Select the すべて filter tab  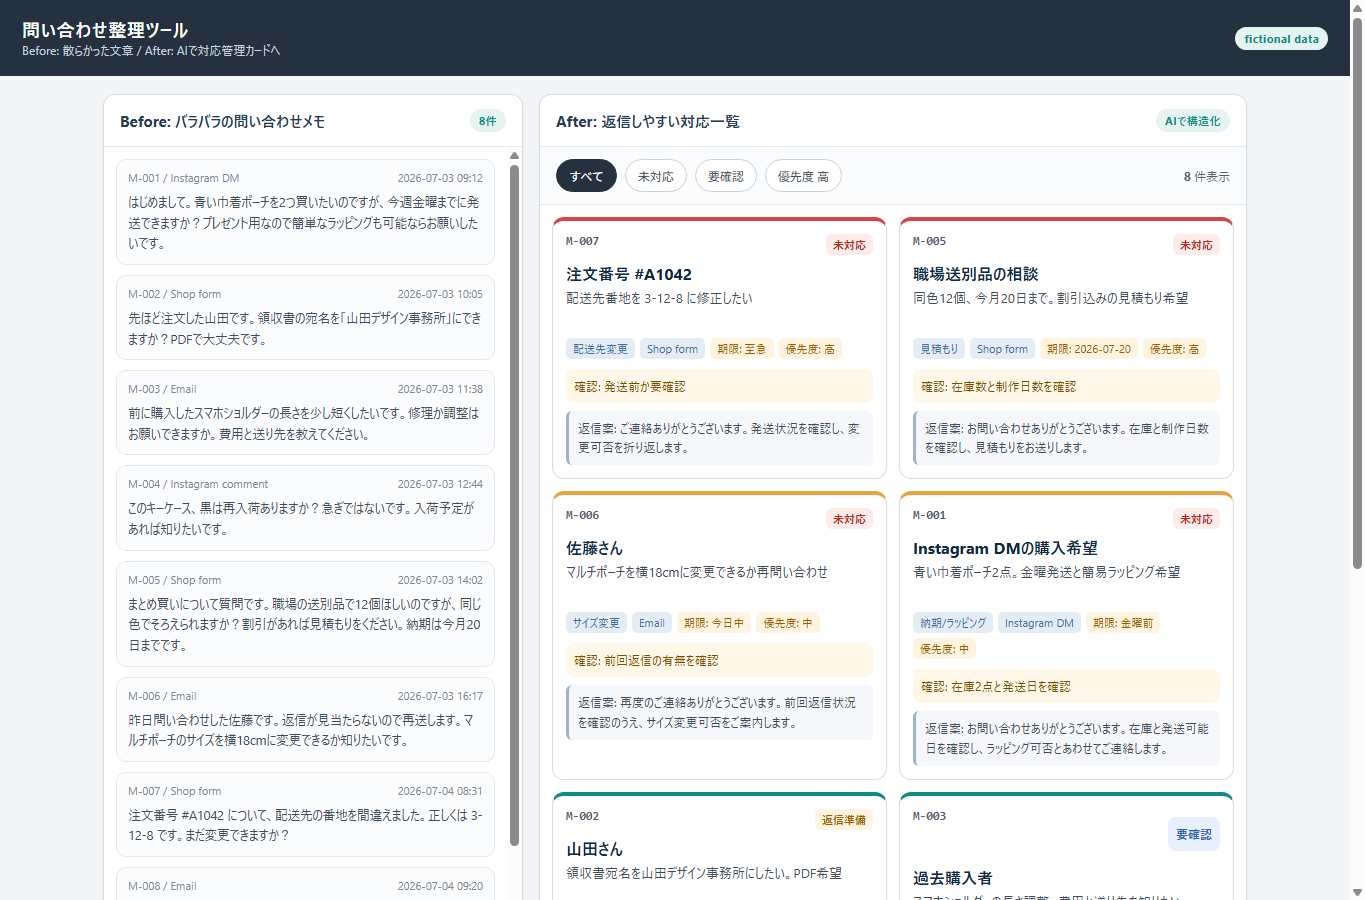(x=586, y=176)
